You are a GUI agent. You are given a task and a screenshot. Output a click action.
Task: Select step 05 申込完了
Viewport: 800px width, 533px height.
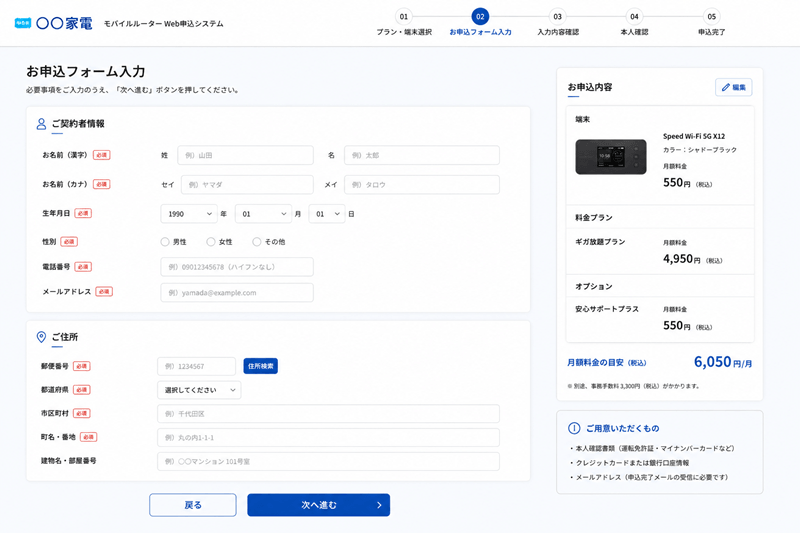tap(712, 22)
